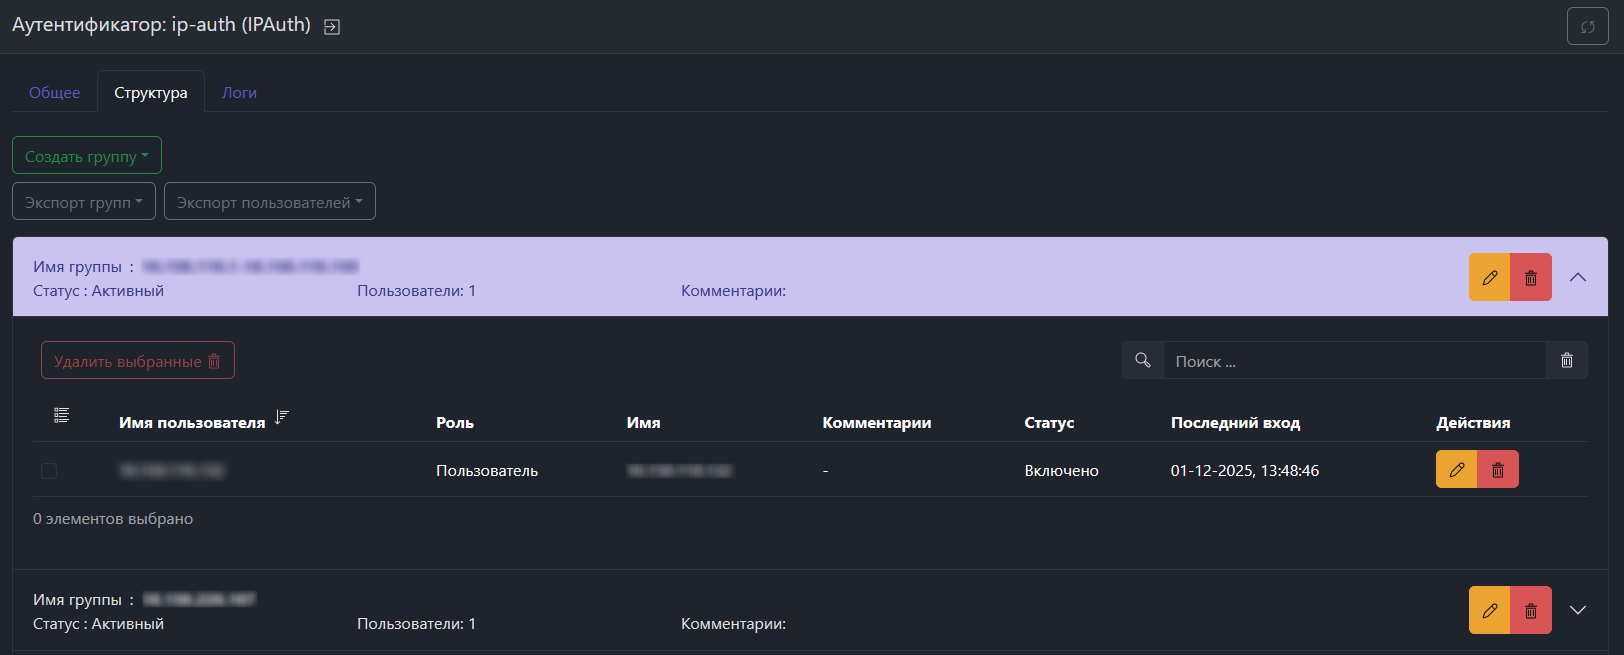Click the magnifier search icon
Image resolution: width=1624 pixels, height=655 pixels.
point(1143,360)
